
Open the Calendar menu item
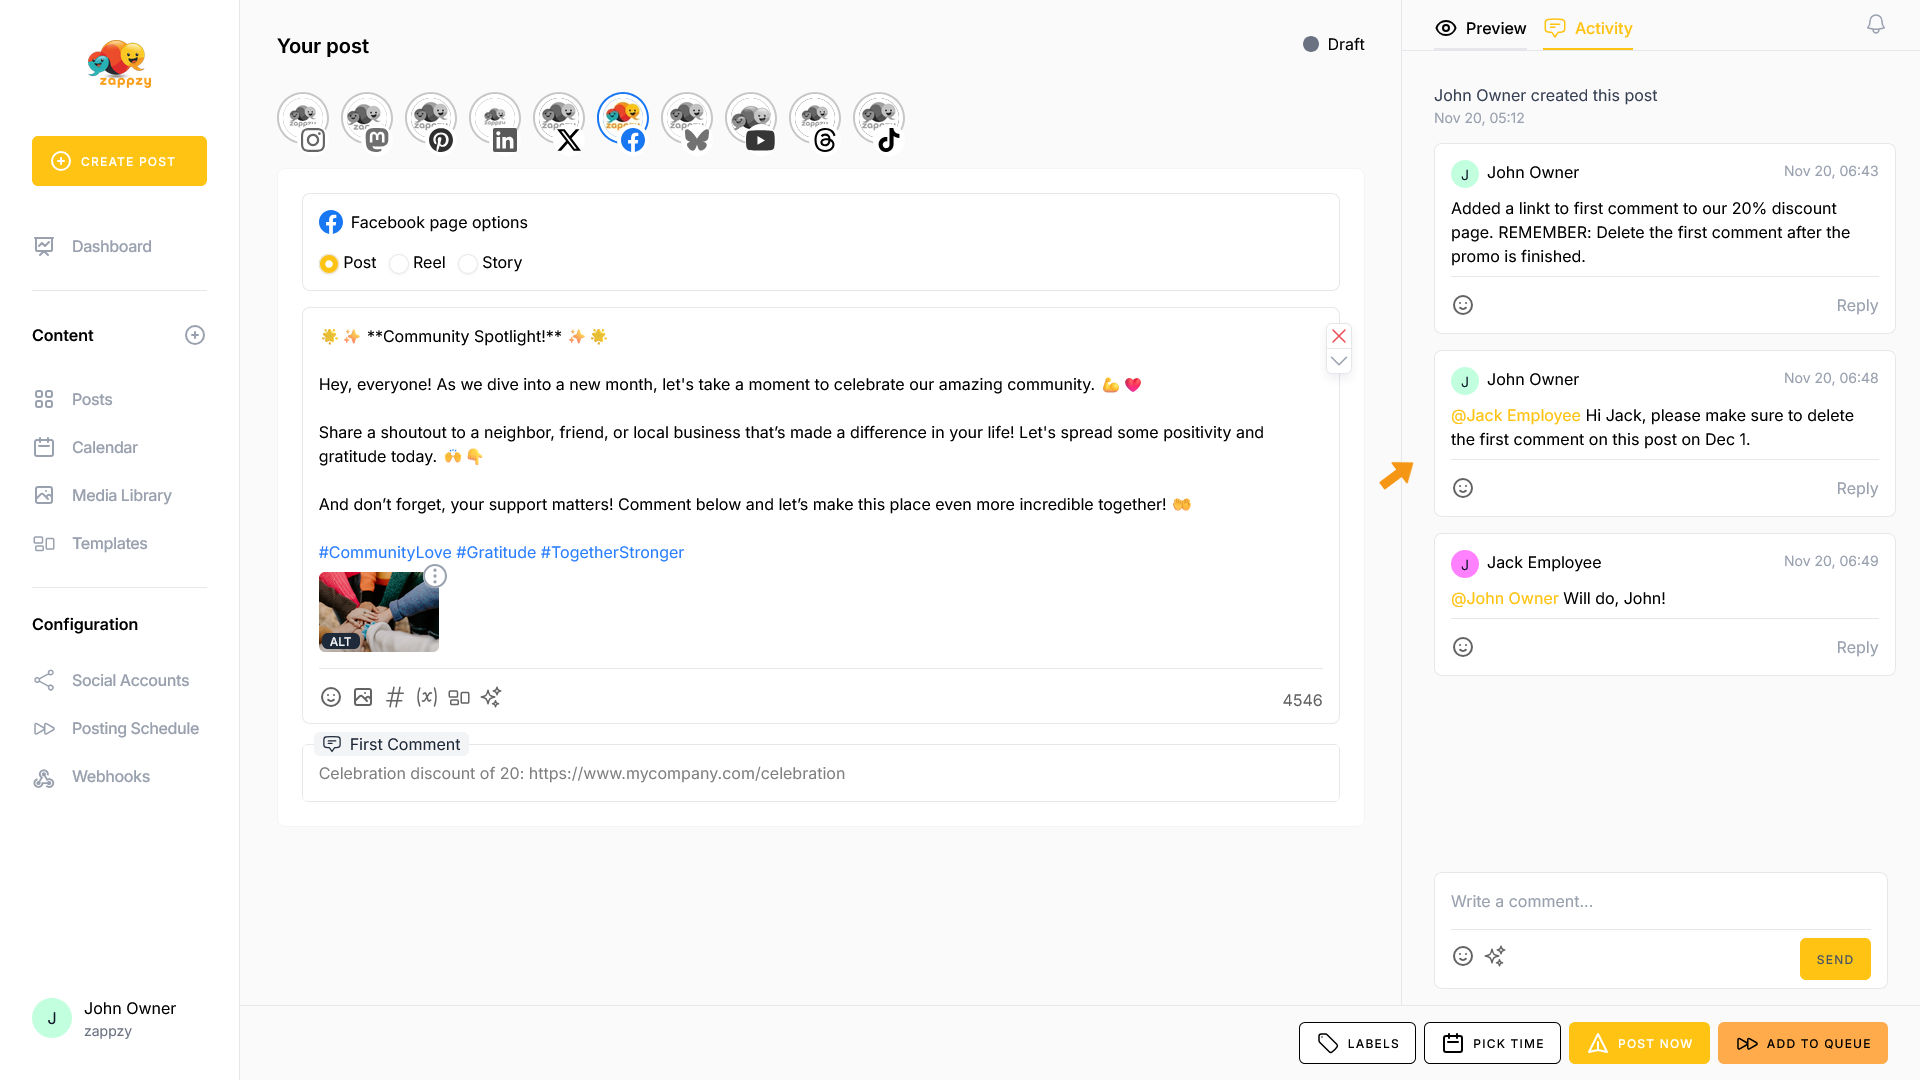pyautogui.click(x=104, y=447)
